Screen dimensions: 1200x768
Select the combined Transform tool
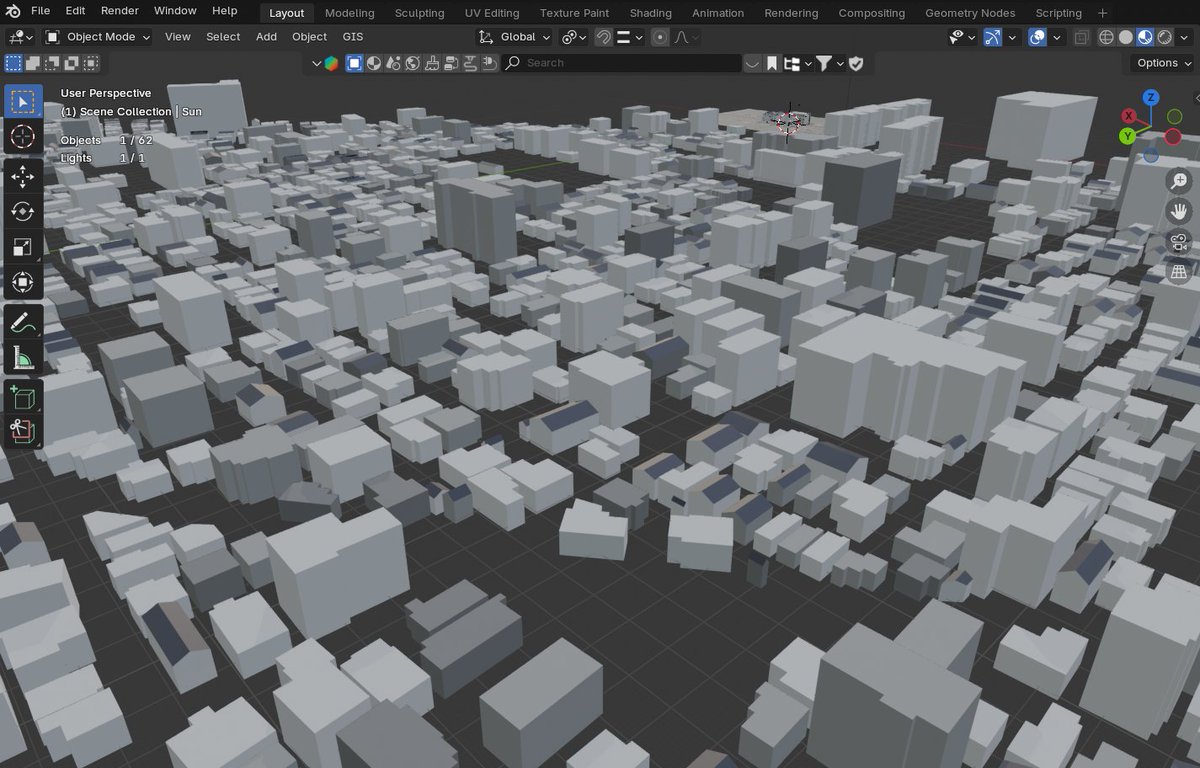[x=23, y=282]
